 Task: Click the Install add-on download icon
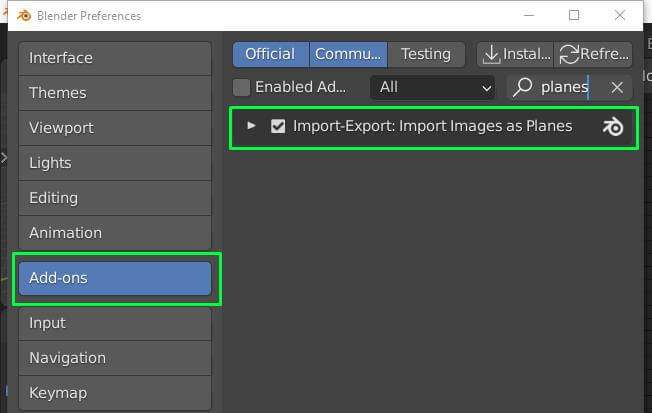(491, 54)
